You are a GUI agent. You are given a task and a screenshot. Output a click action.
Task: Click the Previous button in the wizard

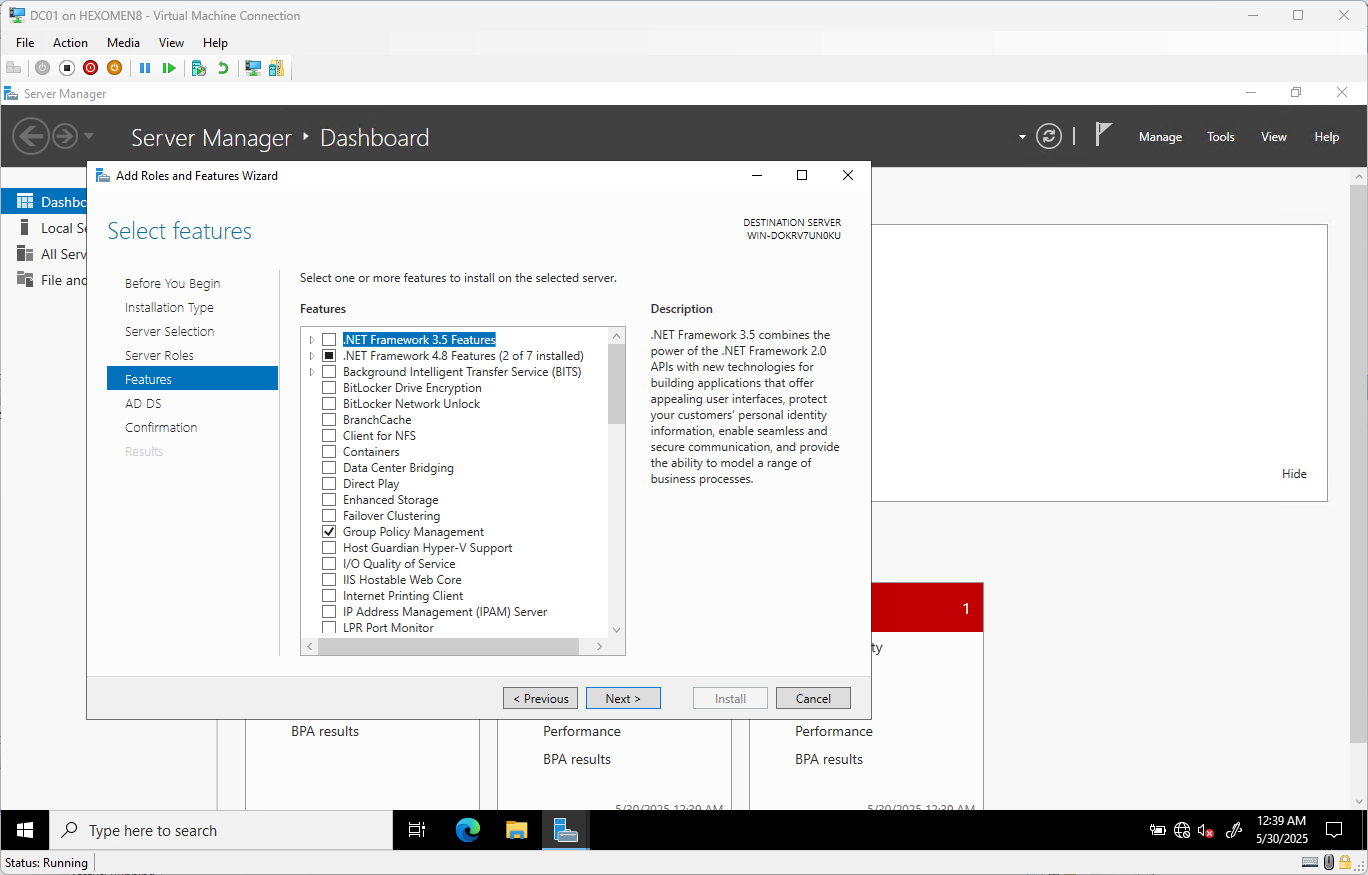[540, 698]
